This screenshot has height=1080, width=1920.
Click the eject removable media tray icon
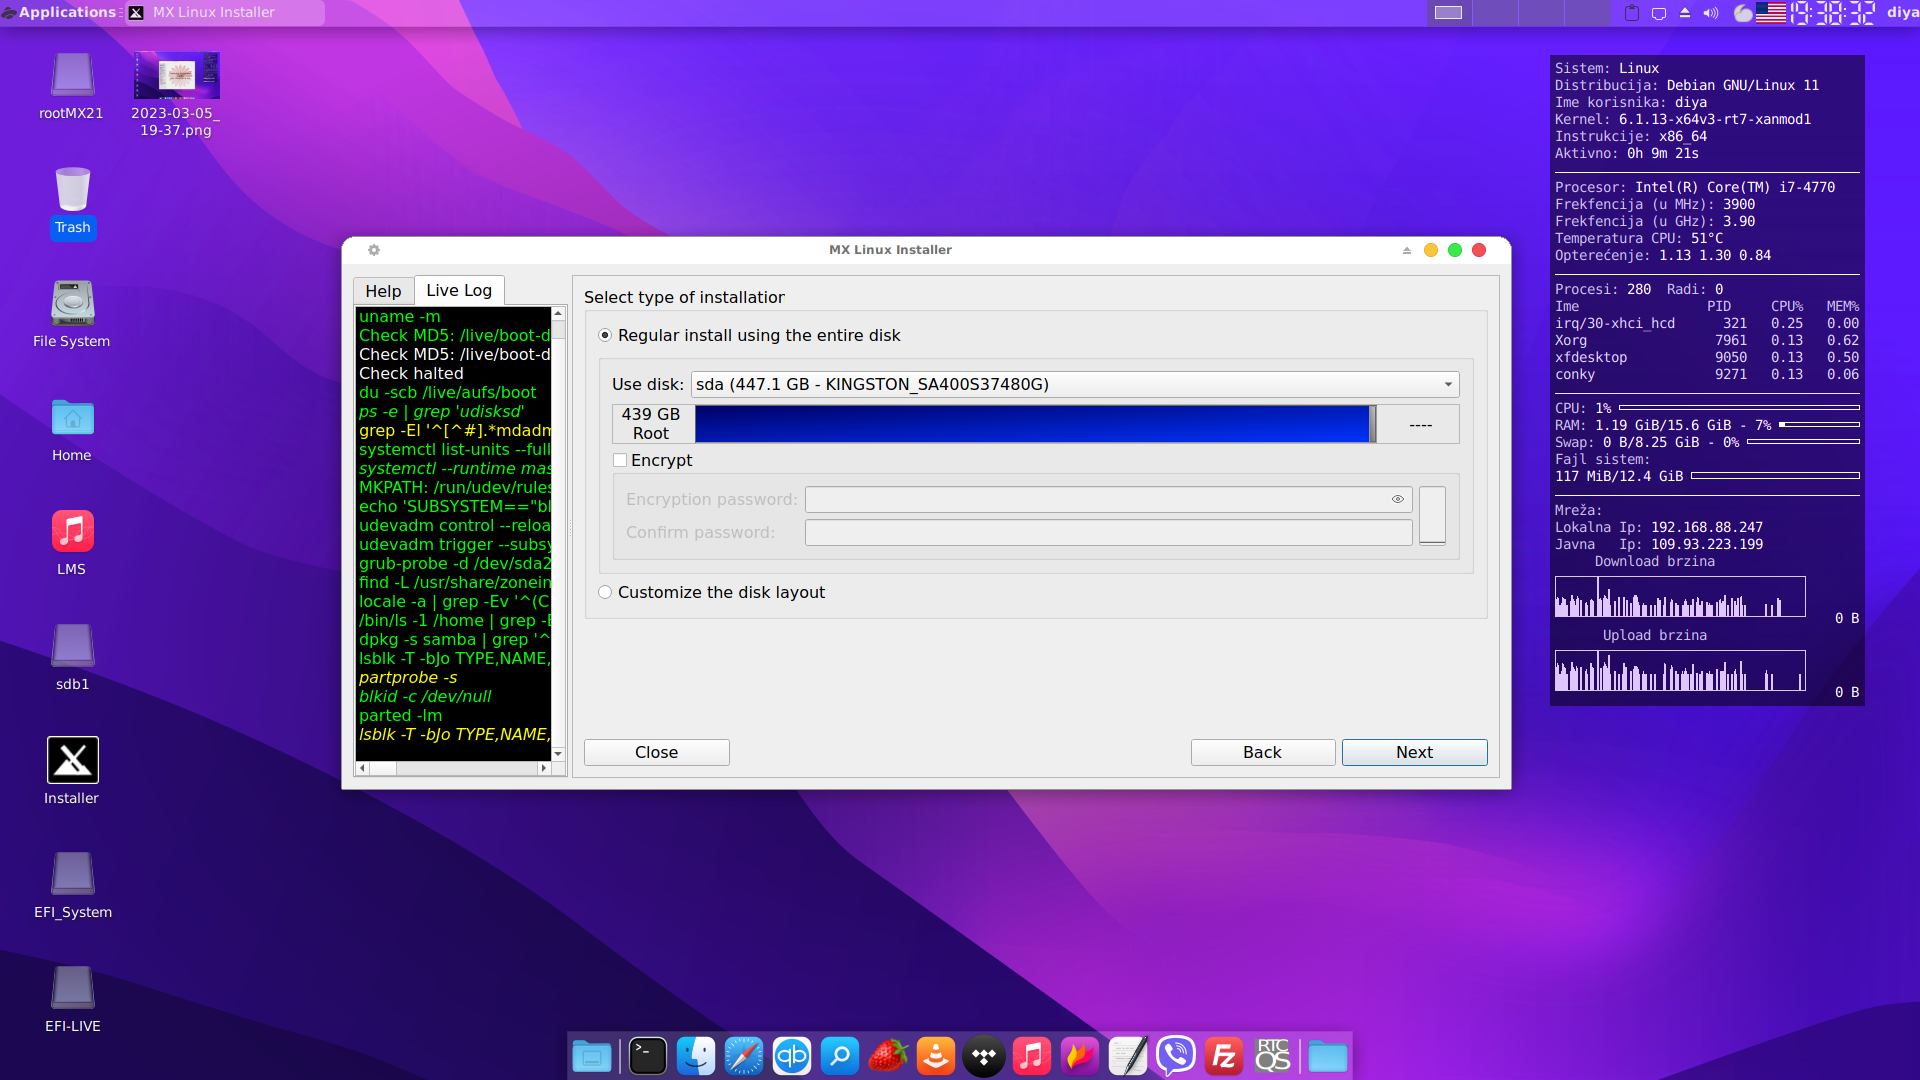[x=1685, y=13]
